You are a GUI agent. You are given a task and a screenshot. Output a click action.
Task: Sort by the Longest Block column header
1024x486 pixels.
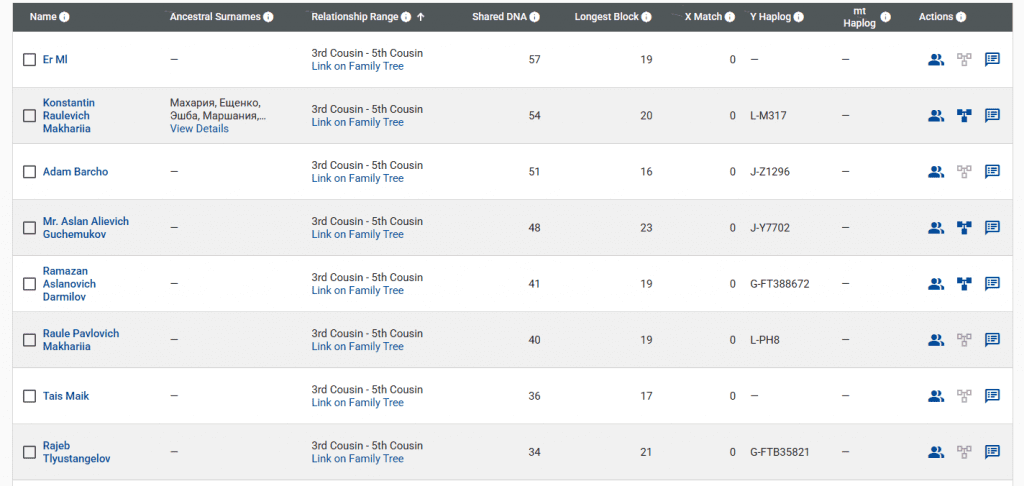click(x=607, y=17)
